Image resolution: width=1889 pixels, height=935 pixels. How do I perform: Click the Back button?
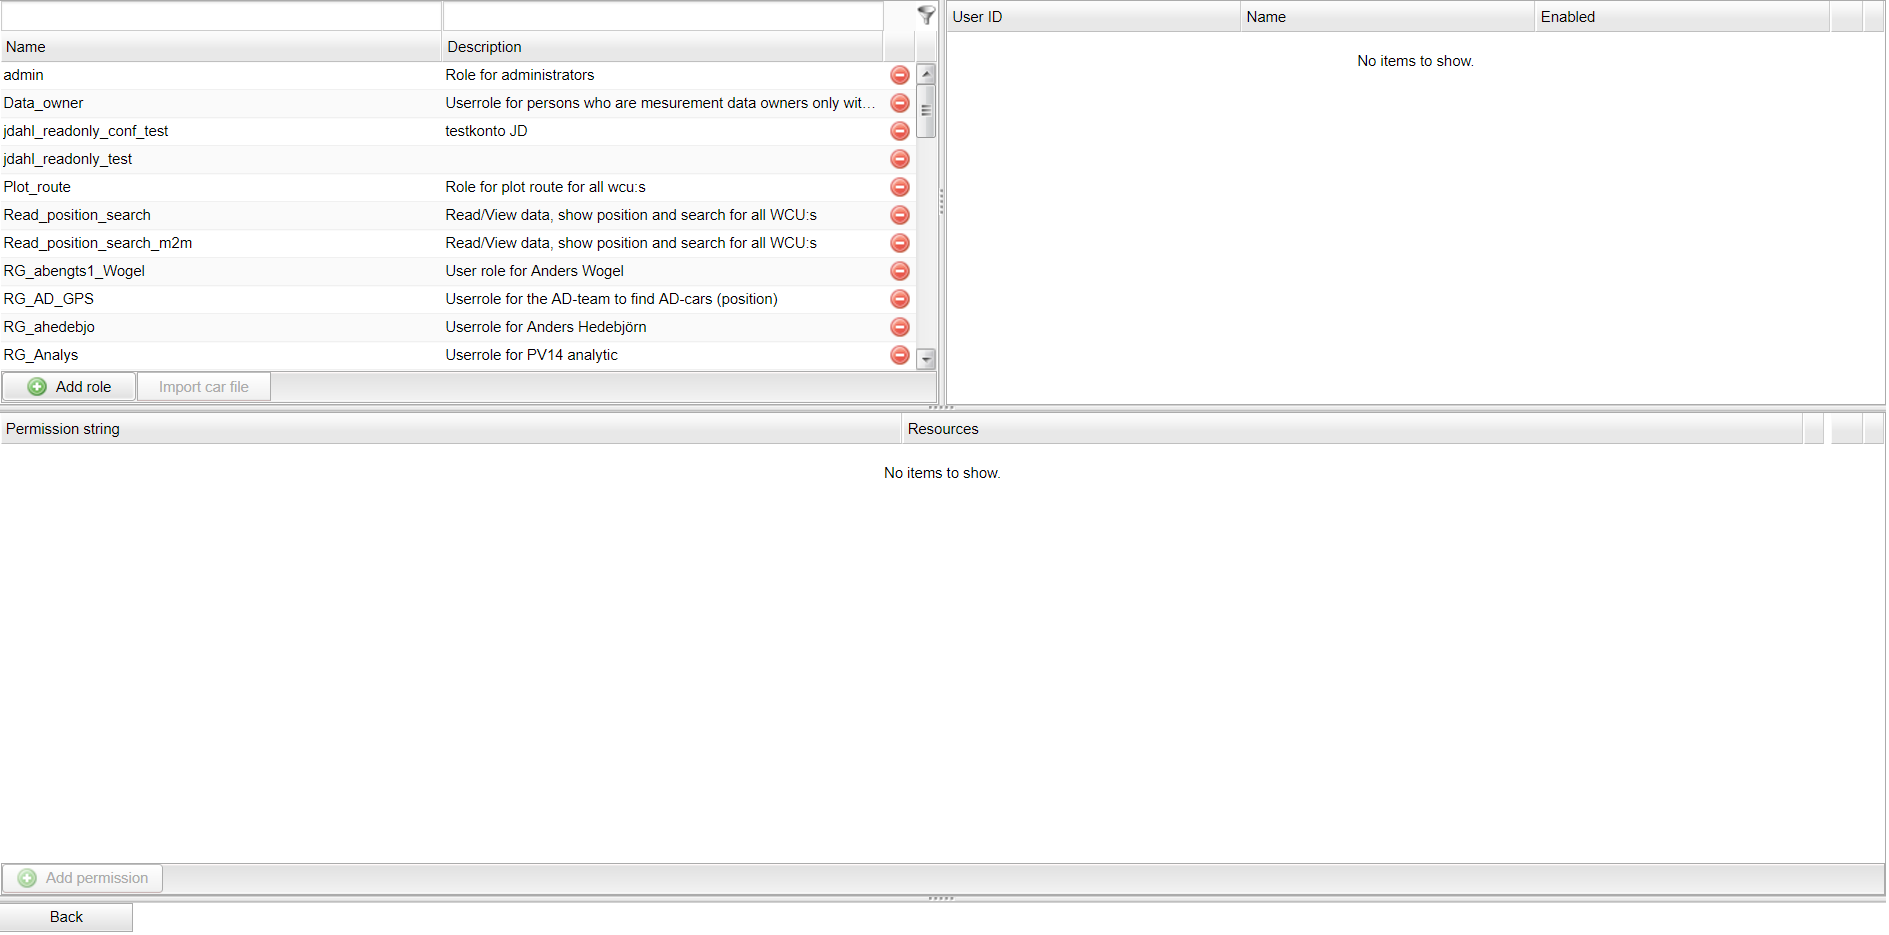(66, 917)
